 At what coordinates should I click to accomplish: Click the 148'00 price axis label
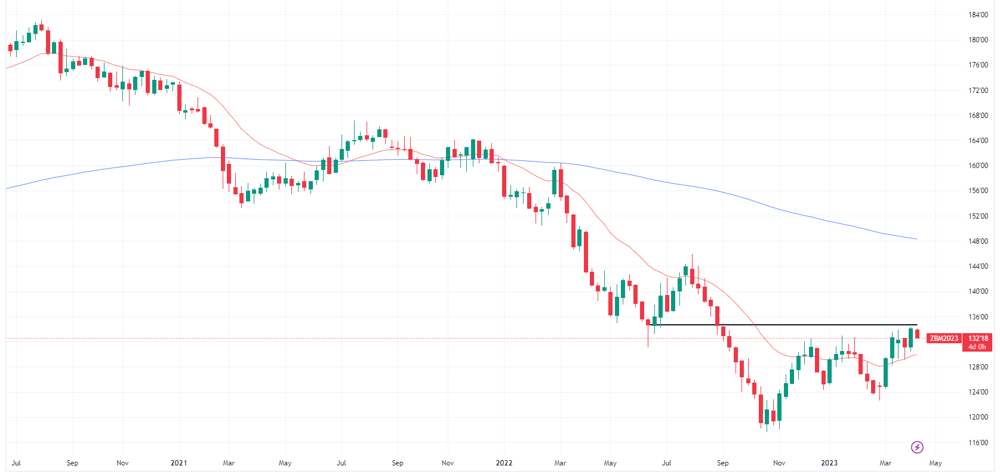(978, 241)
